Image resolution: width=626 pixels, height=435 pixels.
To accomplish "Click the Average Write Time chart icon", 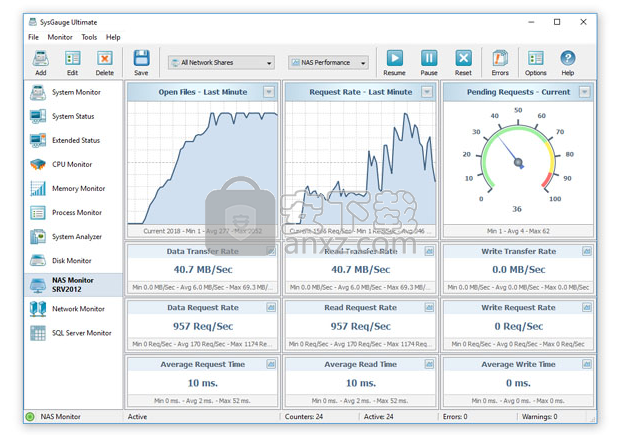I will [x=586, y=364].
